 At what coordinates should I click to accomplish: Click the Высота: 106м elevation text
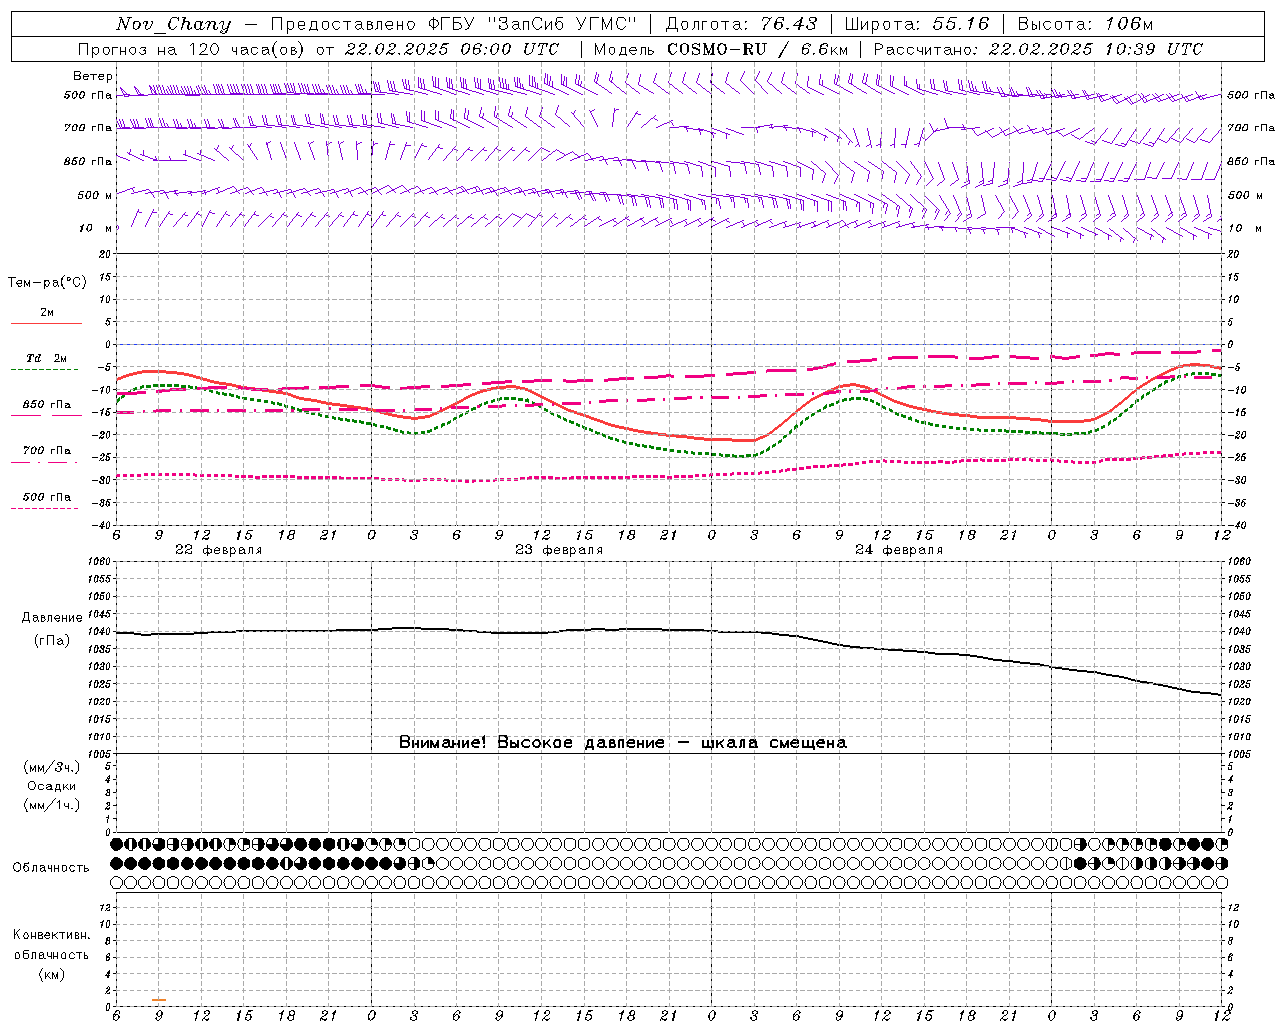1085,24
